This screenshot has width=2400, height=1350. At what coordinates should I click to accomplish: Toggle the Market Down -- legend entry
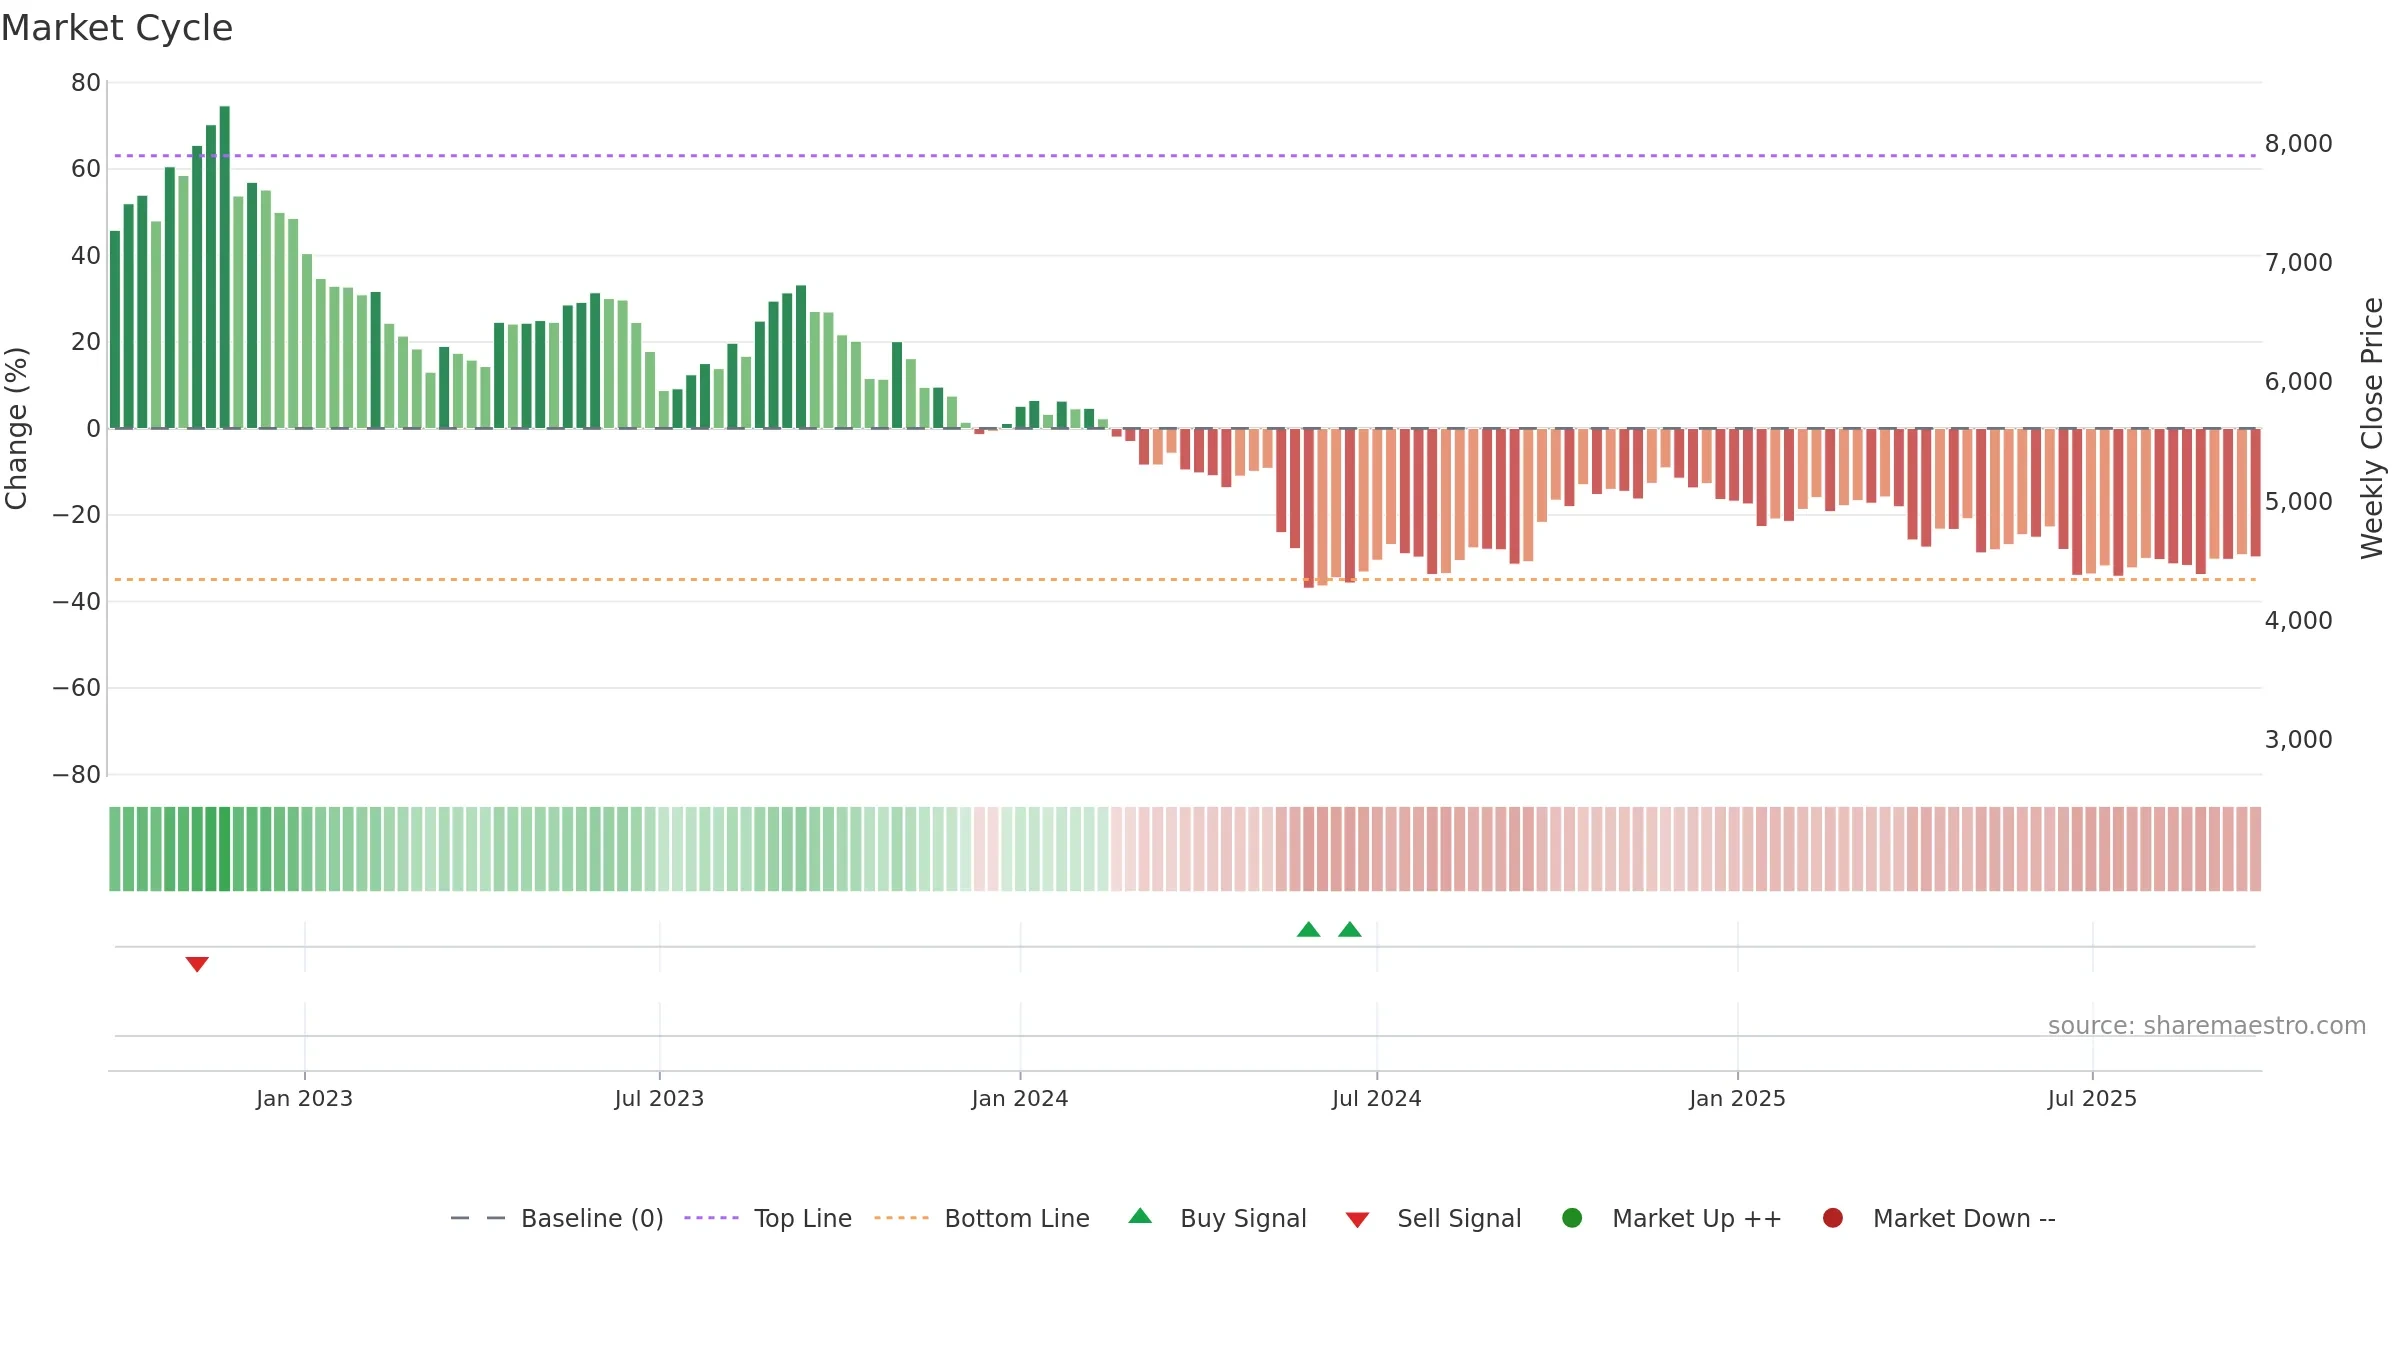pyautogui.click(x=1939, y=1218)
